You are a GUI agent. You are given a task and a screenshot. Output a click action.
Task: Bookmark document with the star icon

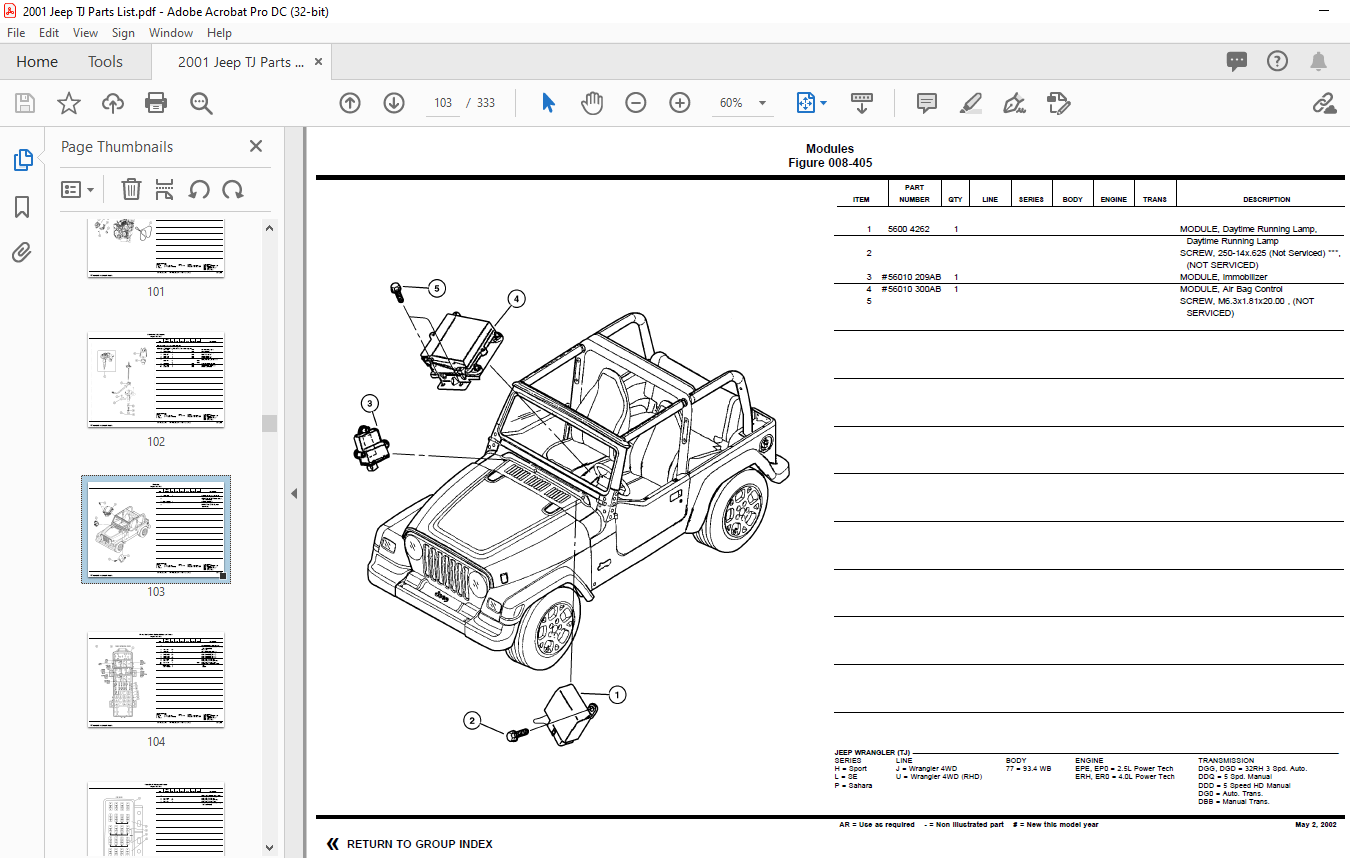point(69,103)
